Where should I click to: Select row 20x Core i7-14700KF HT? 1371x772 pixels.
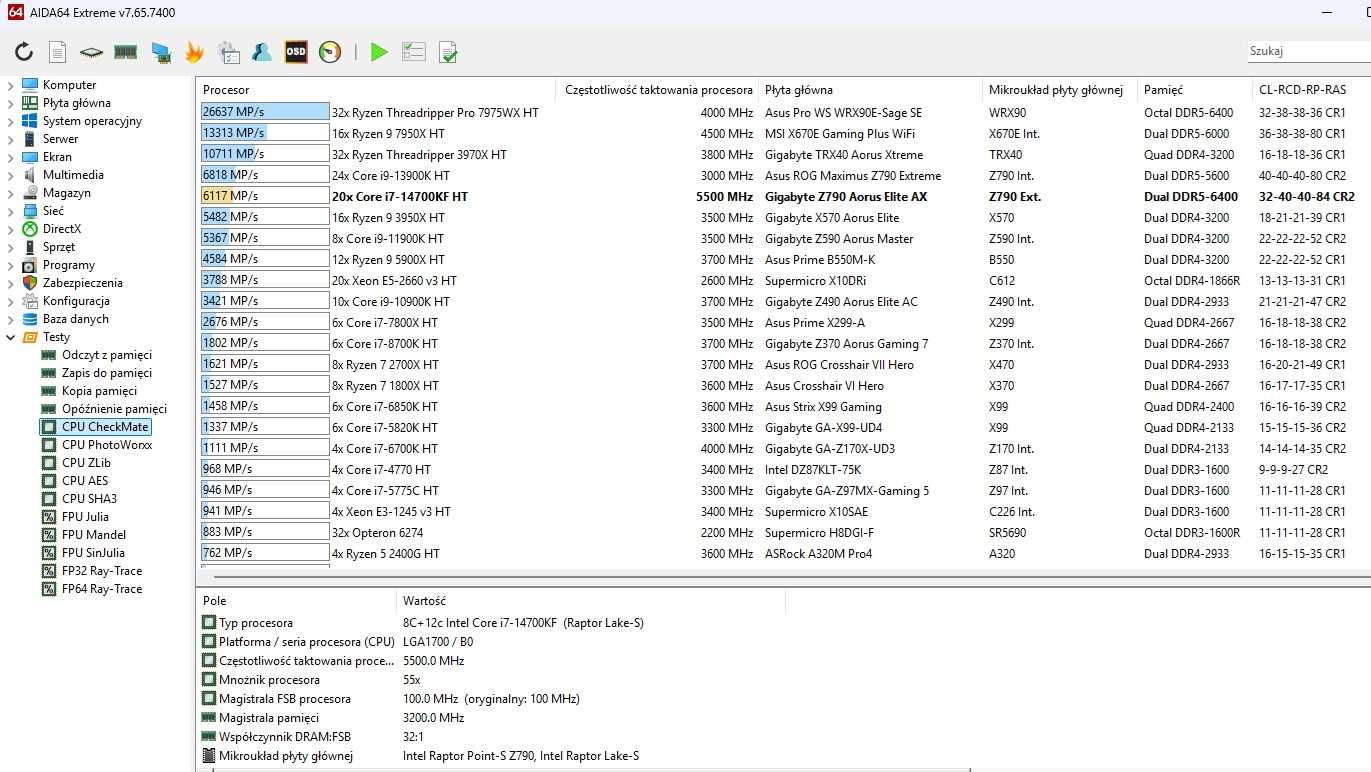click(x=784, y=196)
